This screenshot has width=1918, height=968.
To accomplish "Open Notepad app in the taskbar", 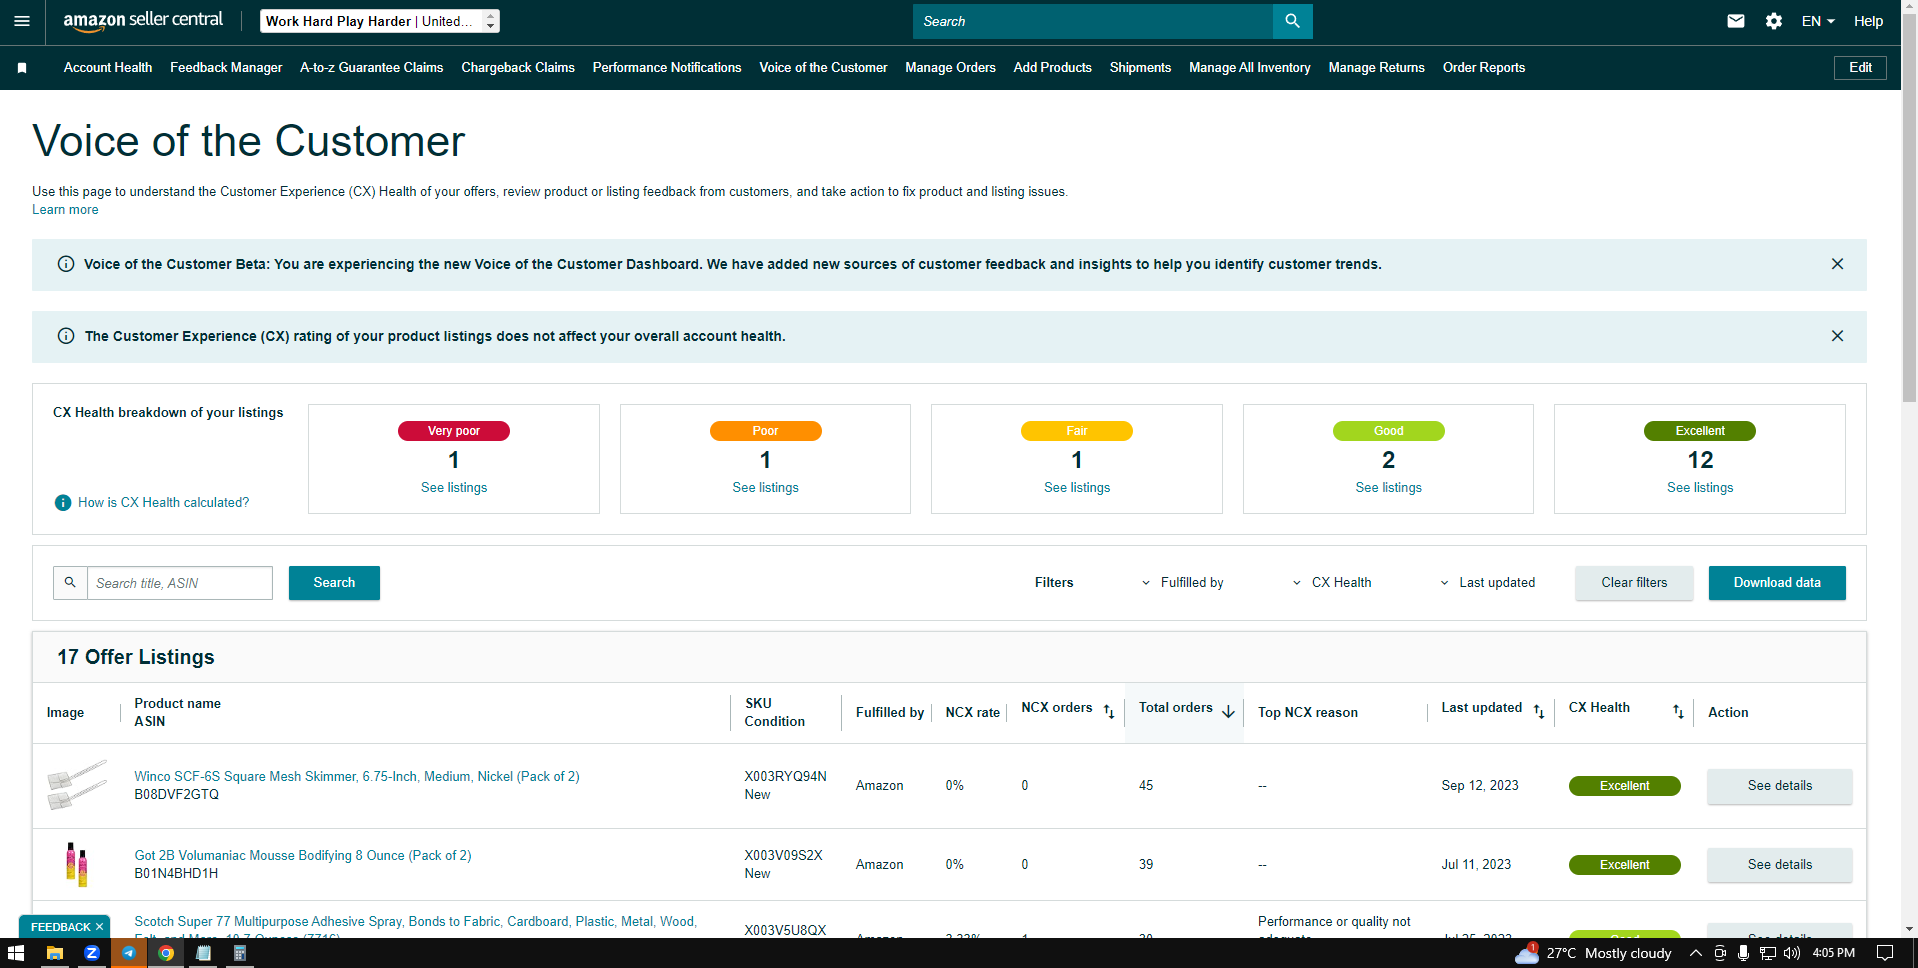I will pos(203,953).
